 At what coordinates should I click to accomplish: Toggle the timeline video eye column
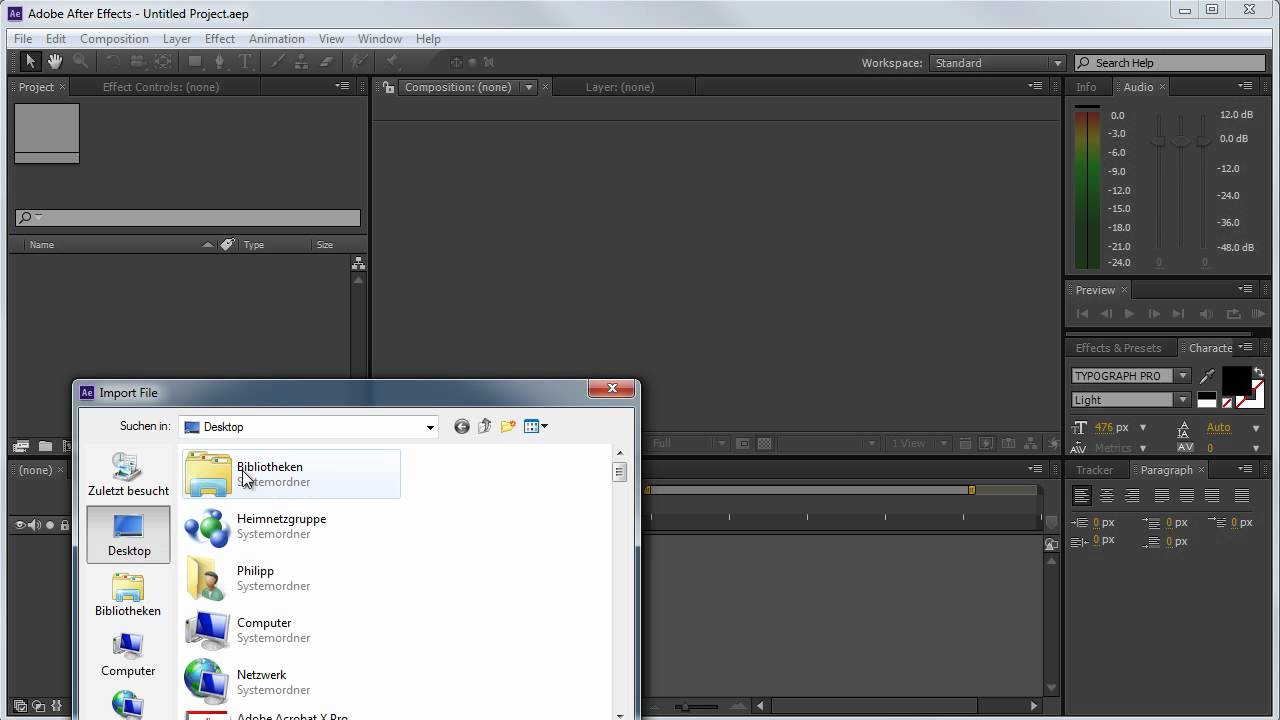tap(20, 525)
